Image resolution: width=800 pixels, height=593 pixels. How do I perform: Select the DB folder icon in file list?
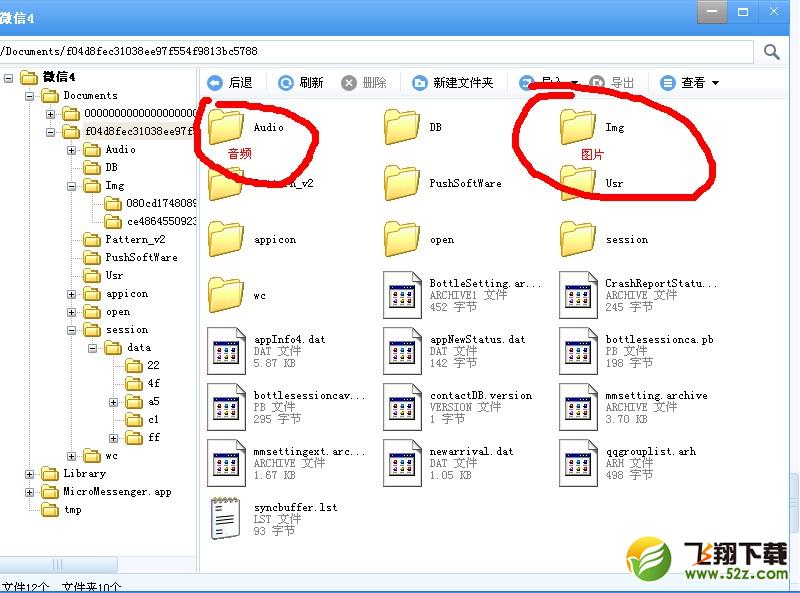tap(402, 127)
